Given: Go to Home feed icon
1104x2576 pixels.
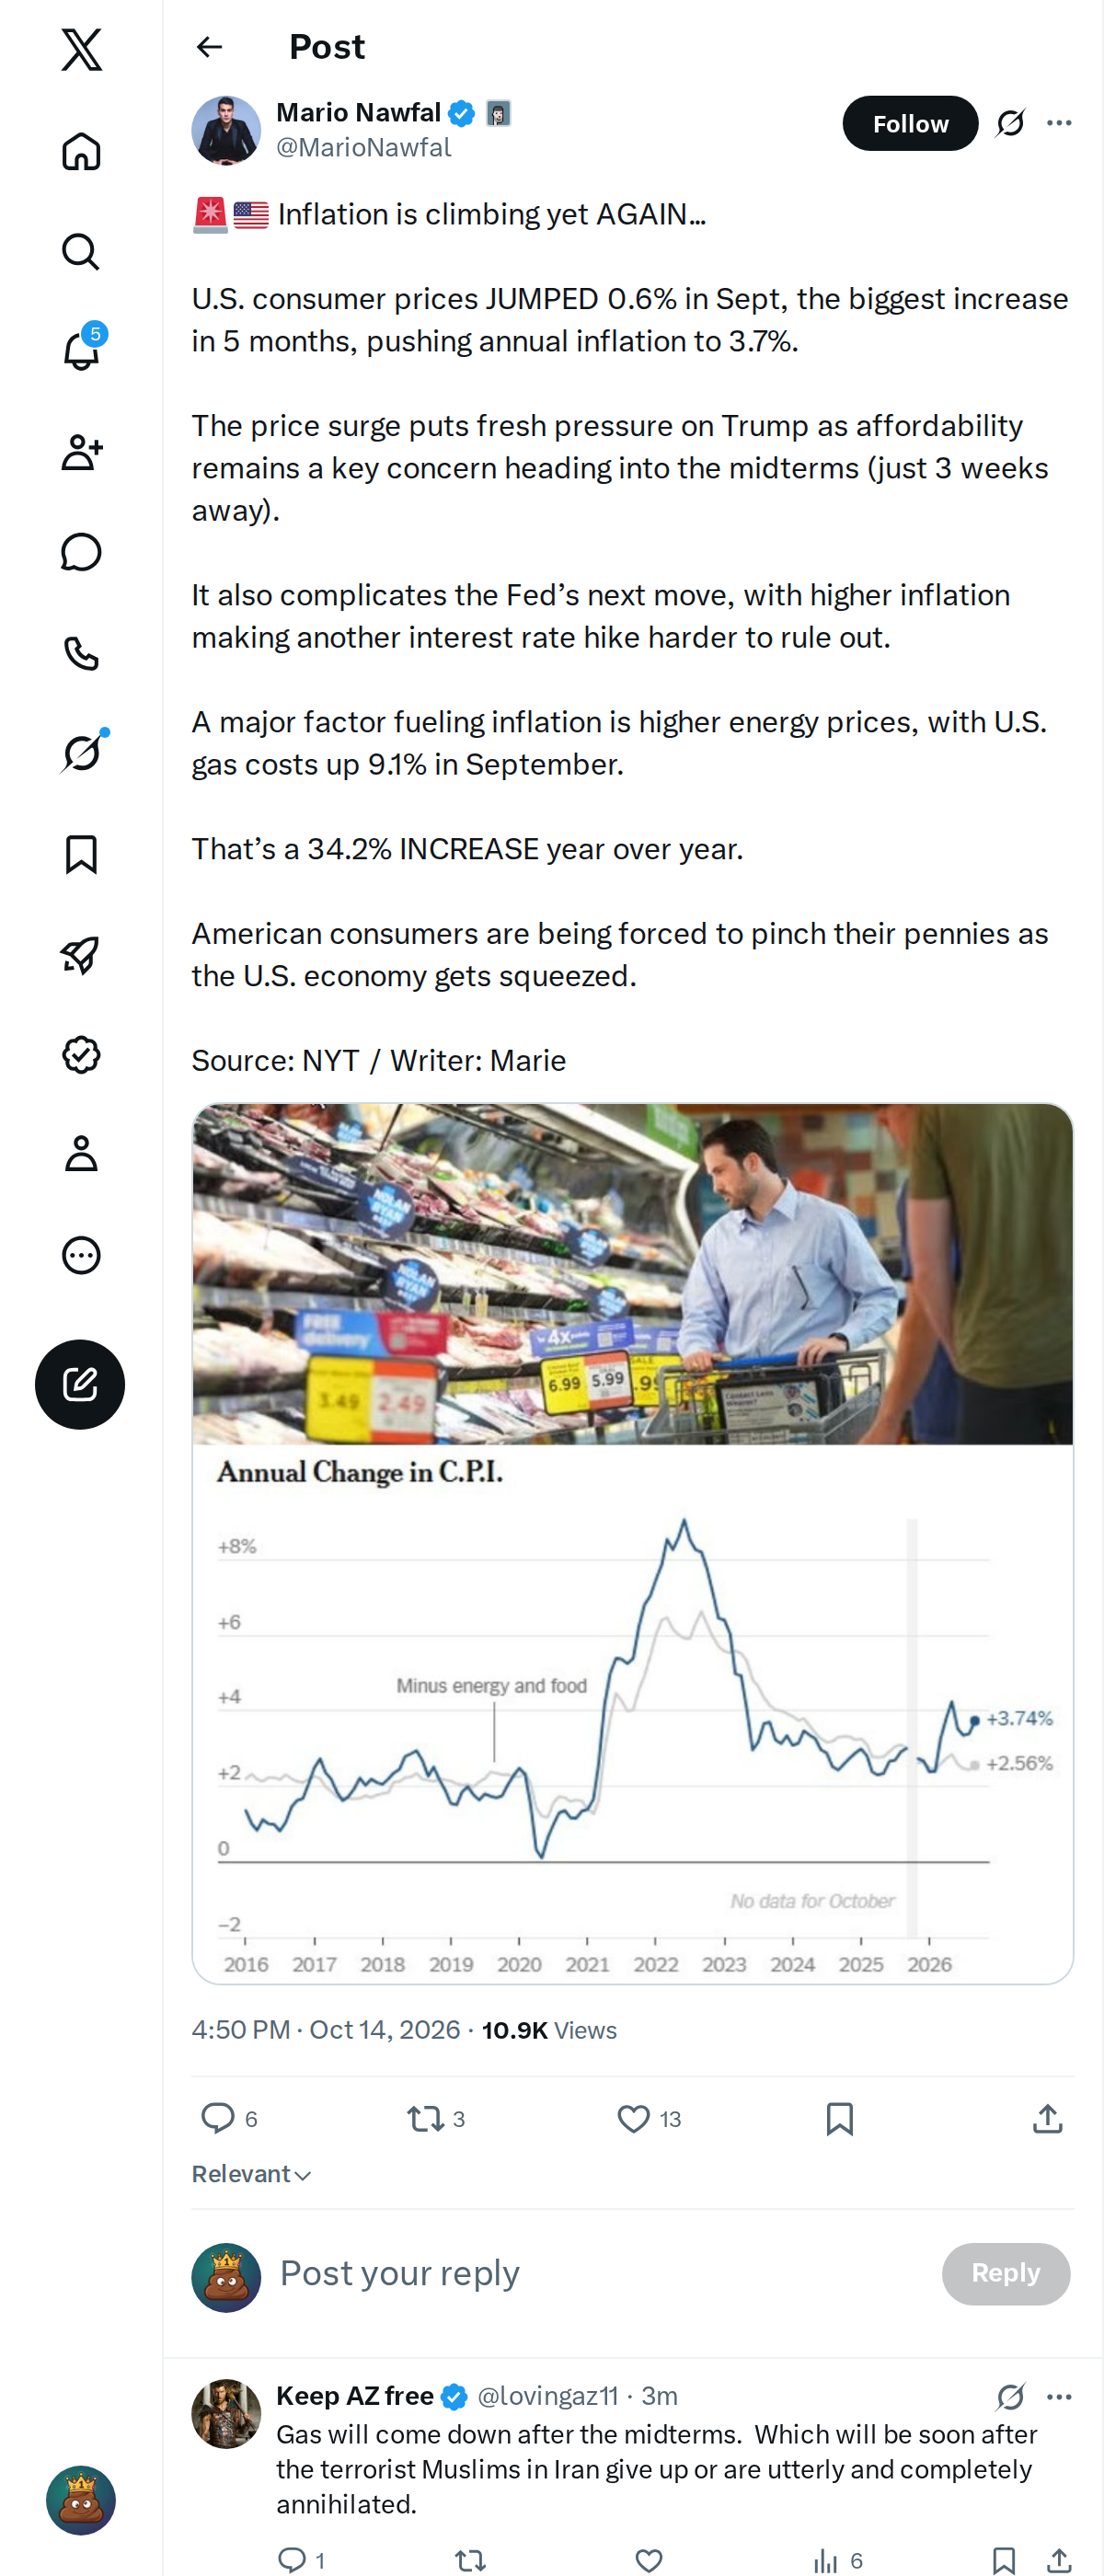Looking at the screenshot, I should pos(81,151).
